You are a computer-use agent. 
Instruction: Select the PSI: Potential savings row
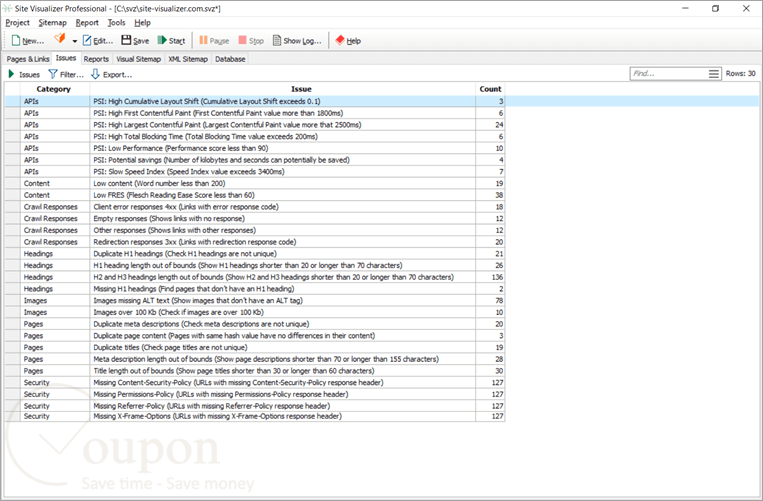255,160
